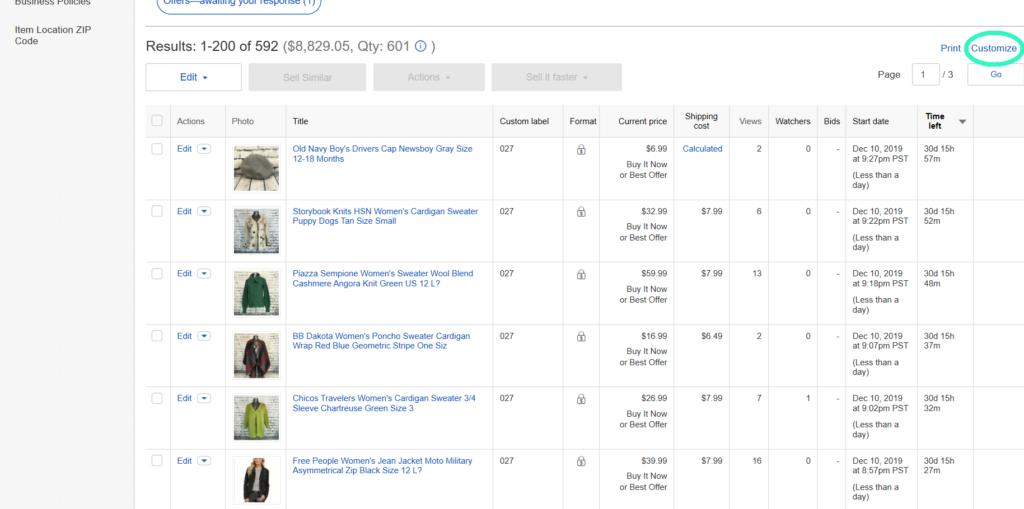Click the red blue poncho photo thumbnail
Image resolution: width=1024 pixels, height=509 pixels.
256,355
